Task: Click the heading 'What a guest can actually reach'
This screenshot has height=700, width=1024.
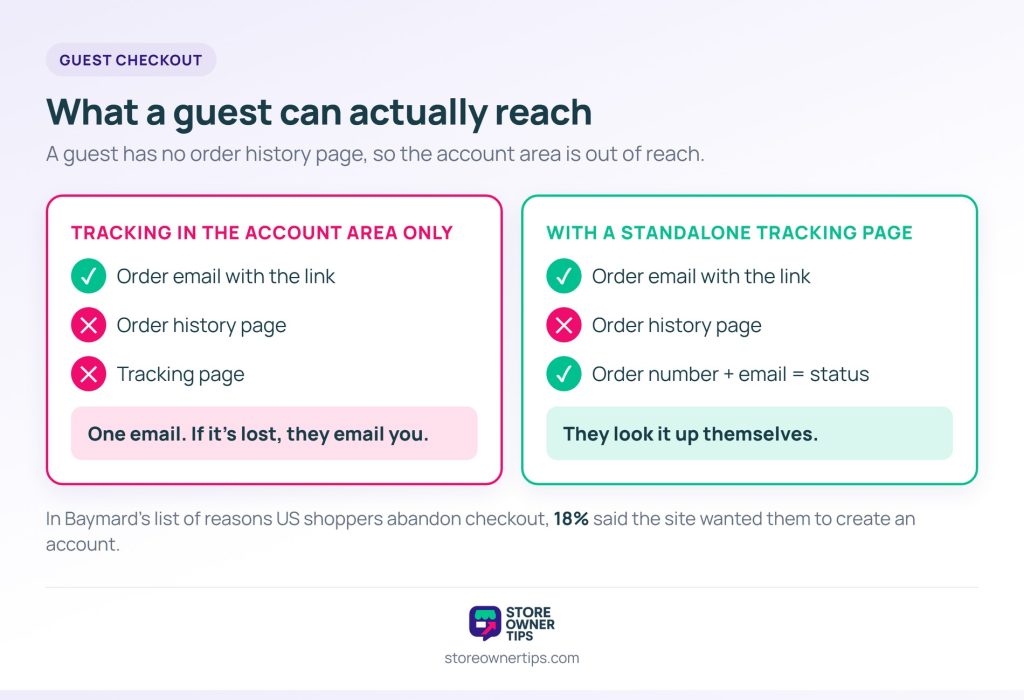Action: (319, 112)
